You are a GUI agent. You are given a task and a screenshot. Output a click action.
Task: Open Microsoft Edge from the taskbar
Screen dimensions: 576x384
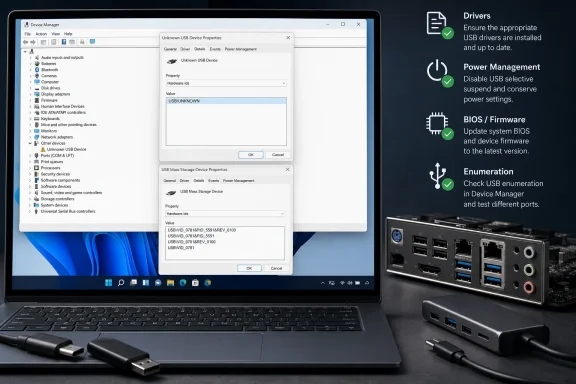click(x=183, y=283)
